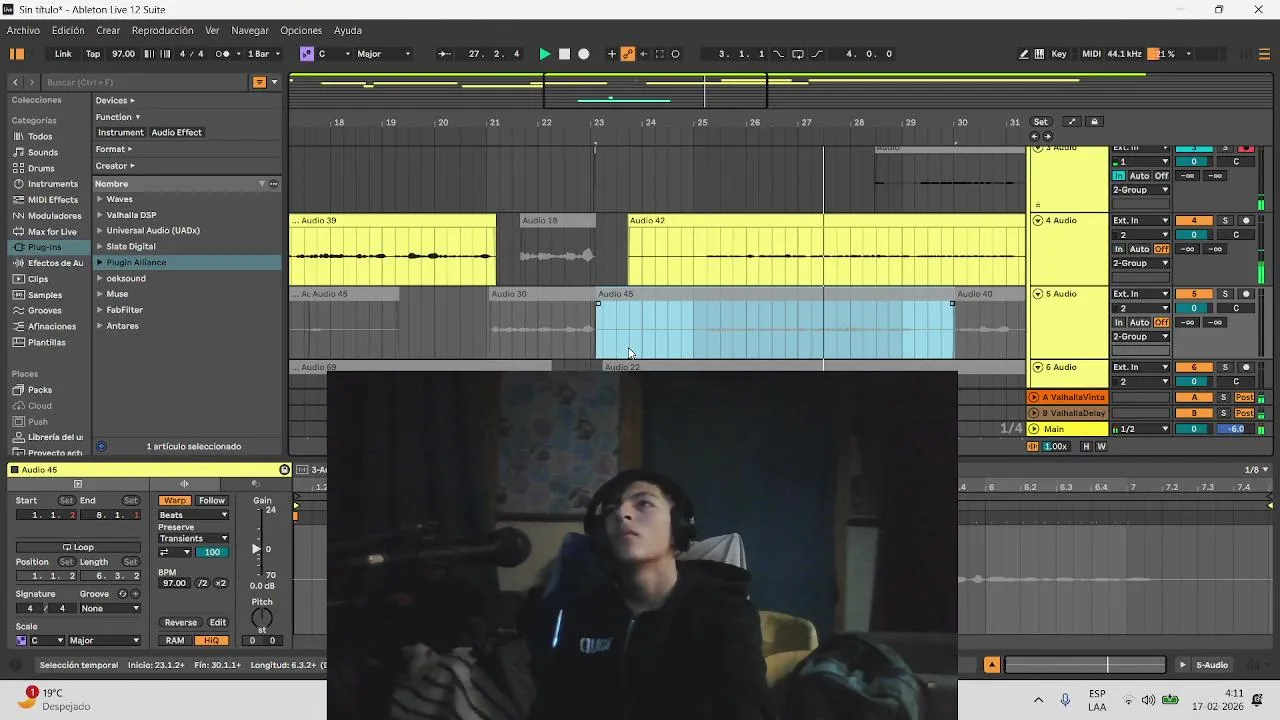Show hidden tray icons chevron
This screenshot has height=720, width=1280.
coord(1038,700)
